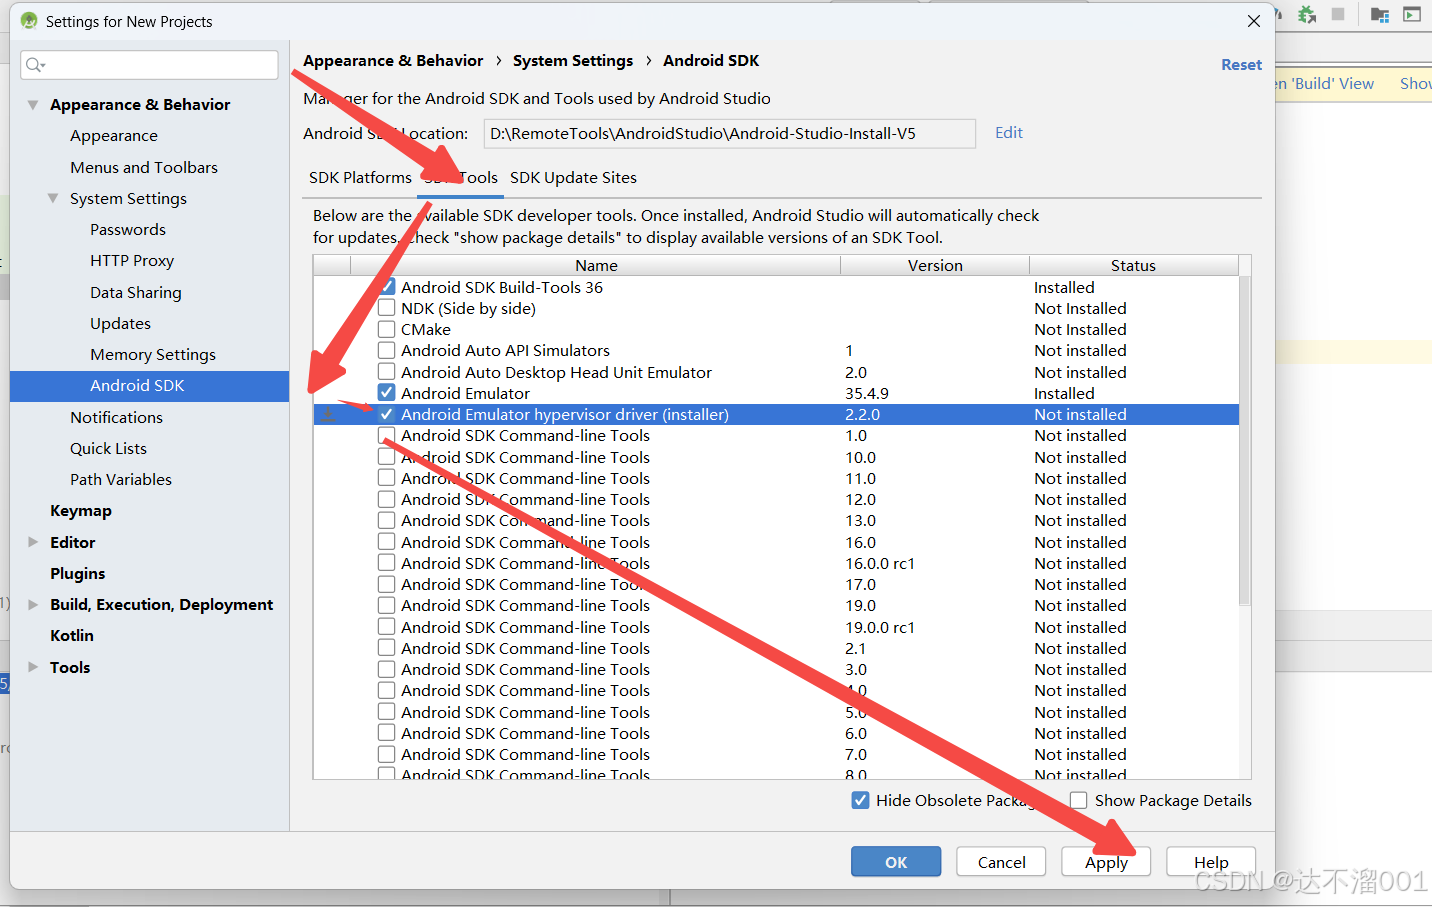1432x907 pixels.
Task: Collapse the System Settings tree node
Action: (53, 198)
